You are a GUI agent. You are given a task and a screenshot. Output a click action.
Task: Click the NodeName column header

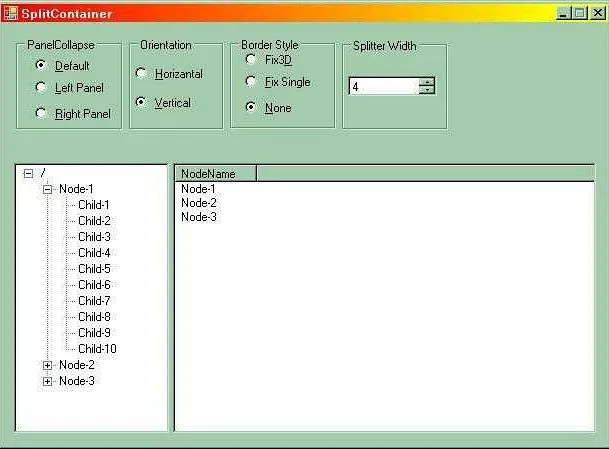pyautogui.click(x=216, y=173)
